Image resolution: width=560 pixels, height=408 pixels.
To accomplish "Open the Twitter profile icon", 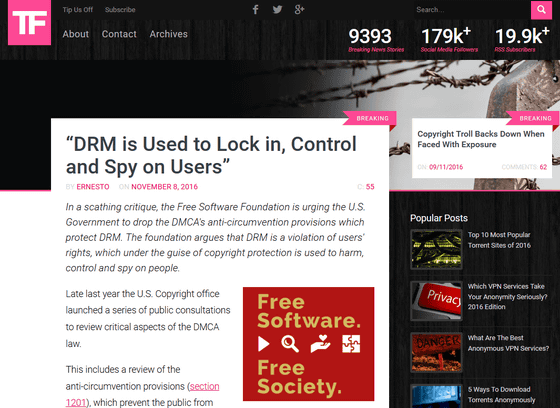I will pyautogui.click(x=278, y=10).
